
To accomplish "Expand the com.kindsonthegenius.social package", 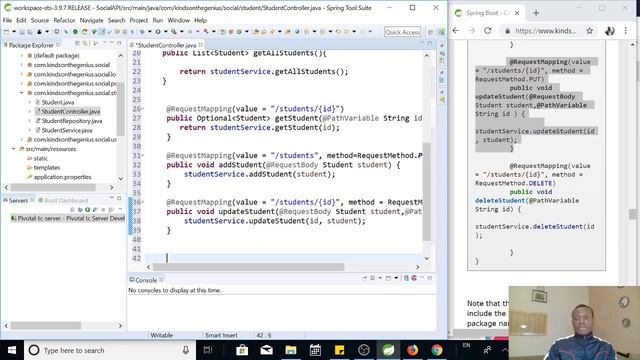I will coord(22,65).
